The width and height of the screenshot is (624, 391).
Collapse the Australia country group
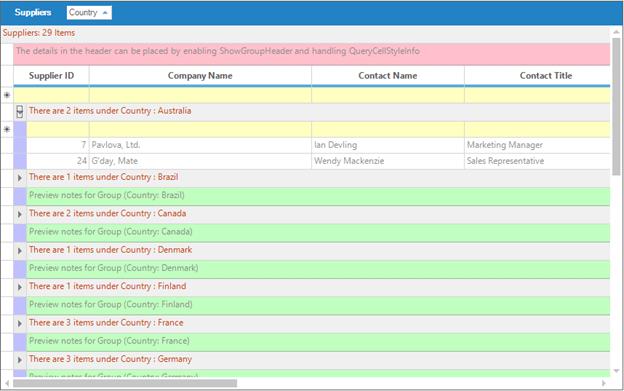coord(20,111)
